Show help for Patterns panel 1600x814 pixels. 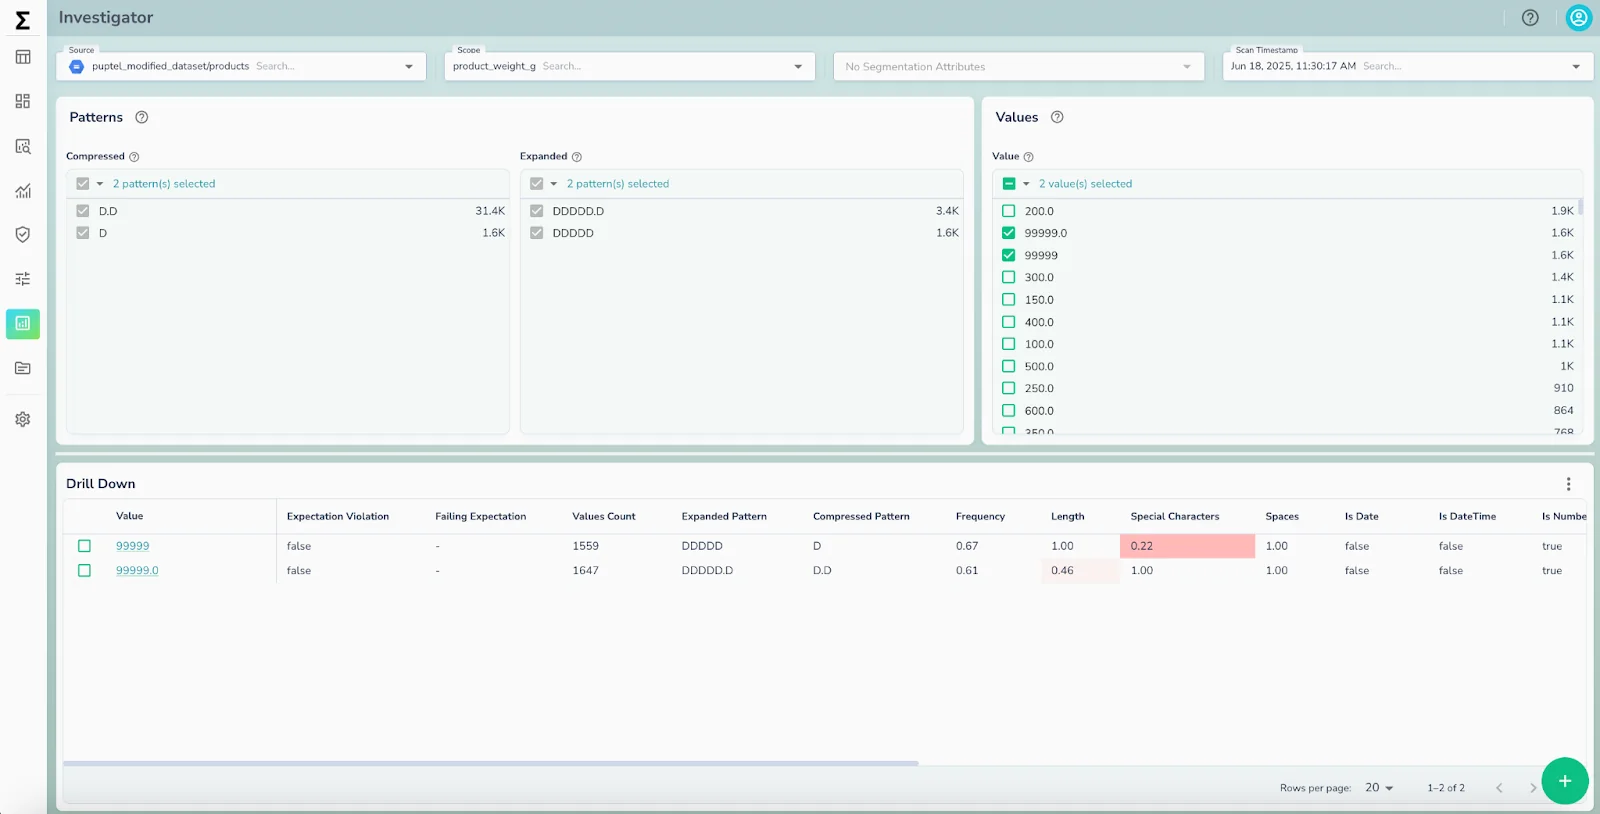(142, 117)
